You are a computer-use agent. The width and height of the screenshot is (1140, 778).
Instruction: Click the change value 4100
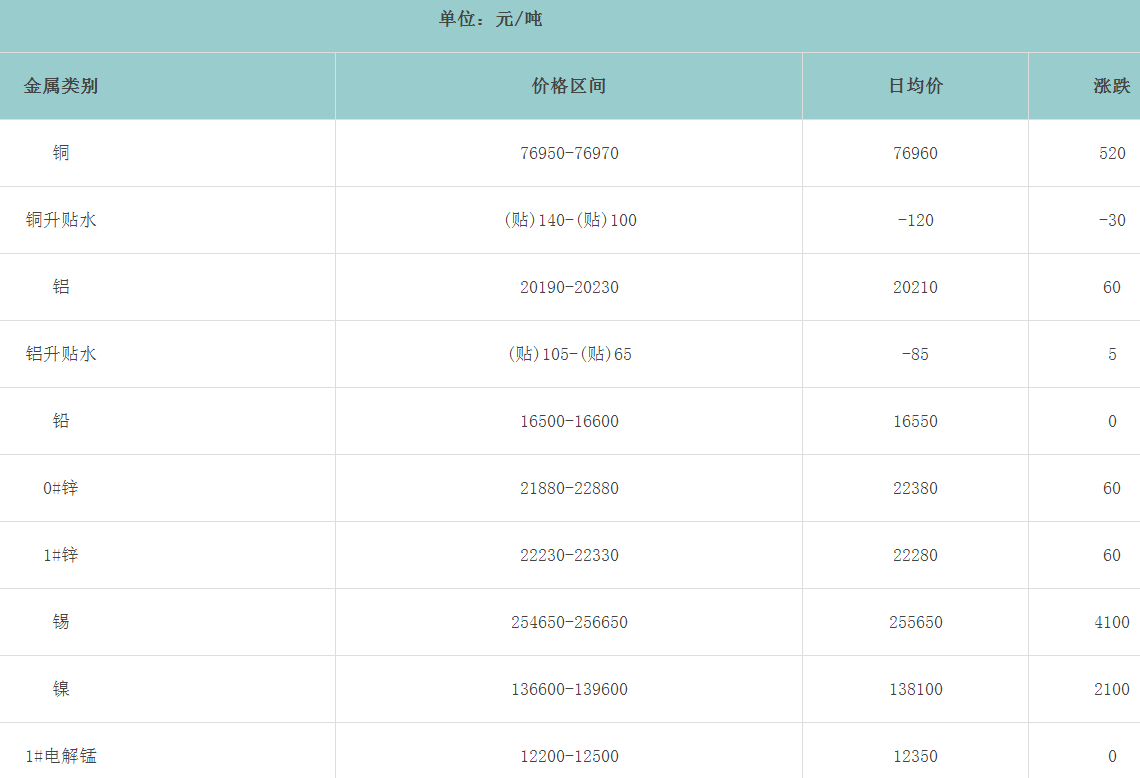coord(1111,622)
